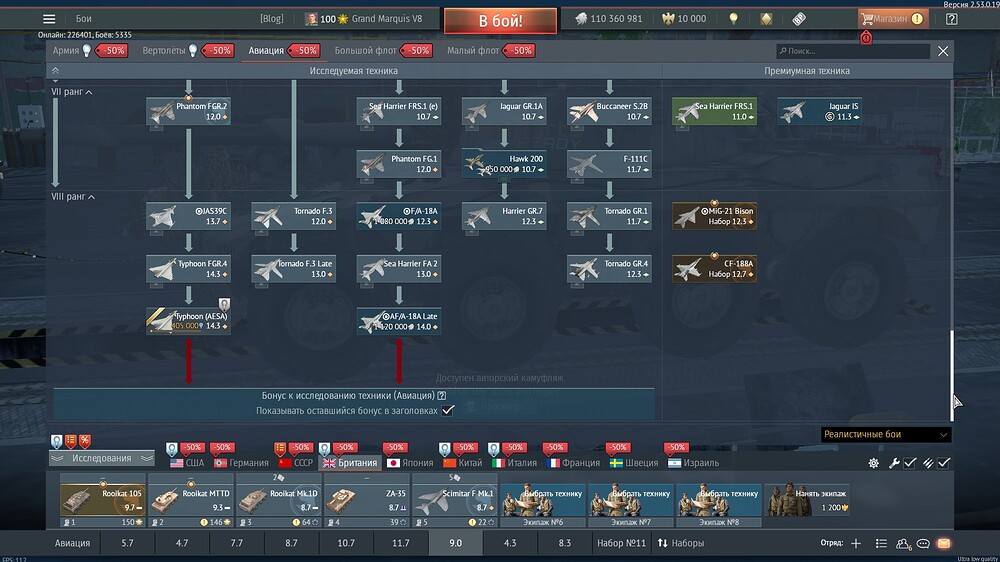Select the Большой флот tab
The width and height of the screenshot is (1000, 562).
368,50
